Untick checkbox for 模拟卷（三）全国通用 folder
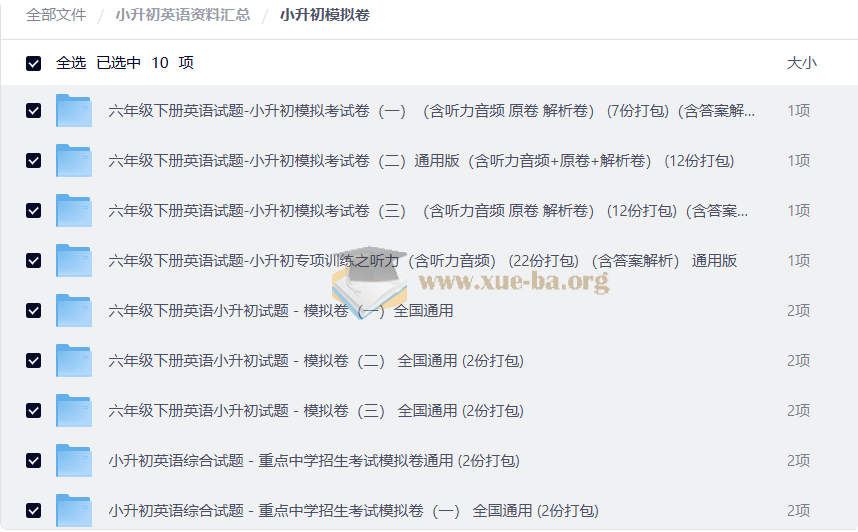858x532 pixels. coord(33,410)
